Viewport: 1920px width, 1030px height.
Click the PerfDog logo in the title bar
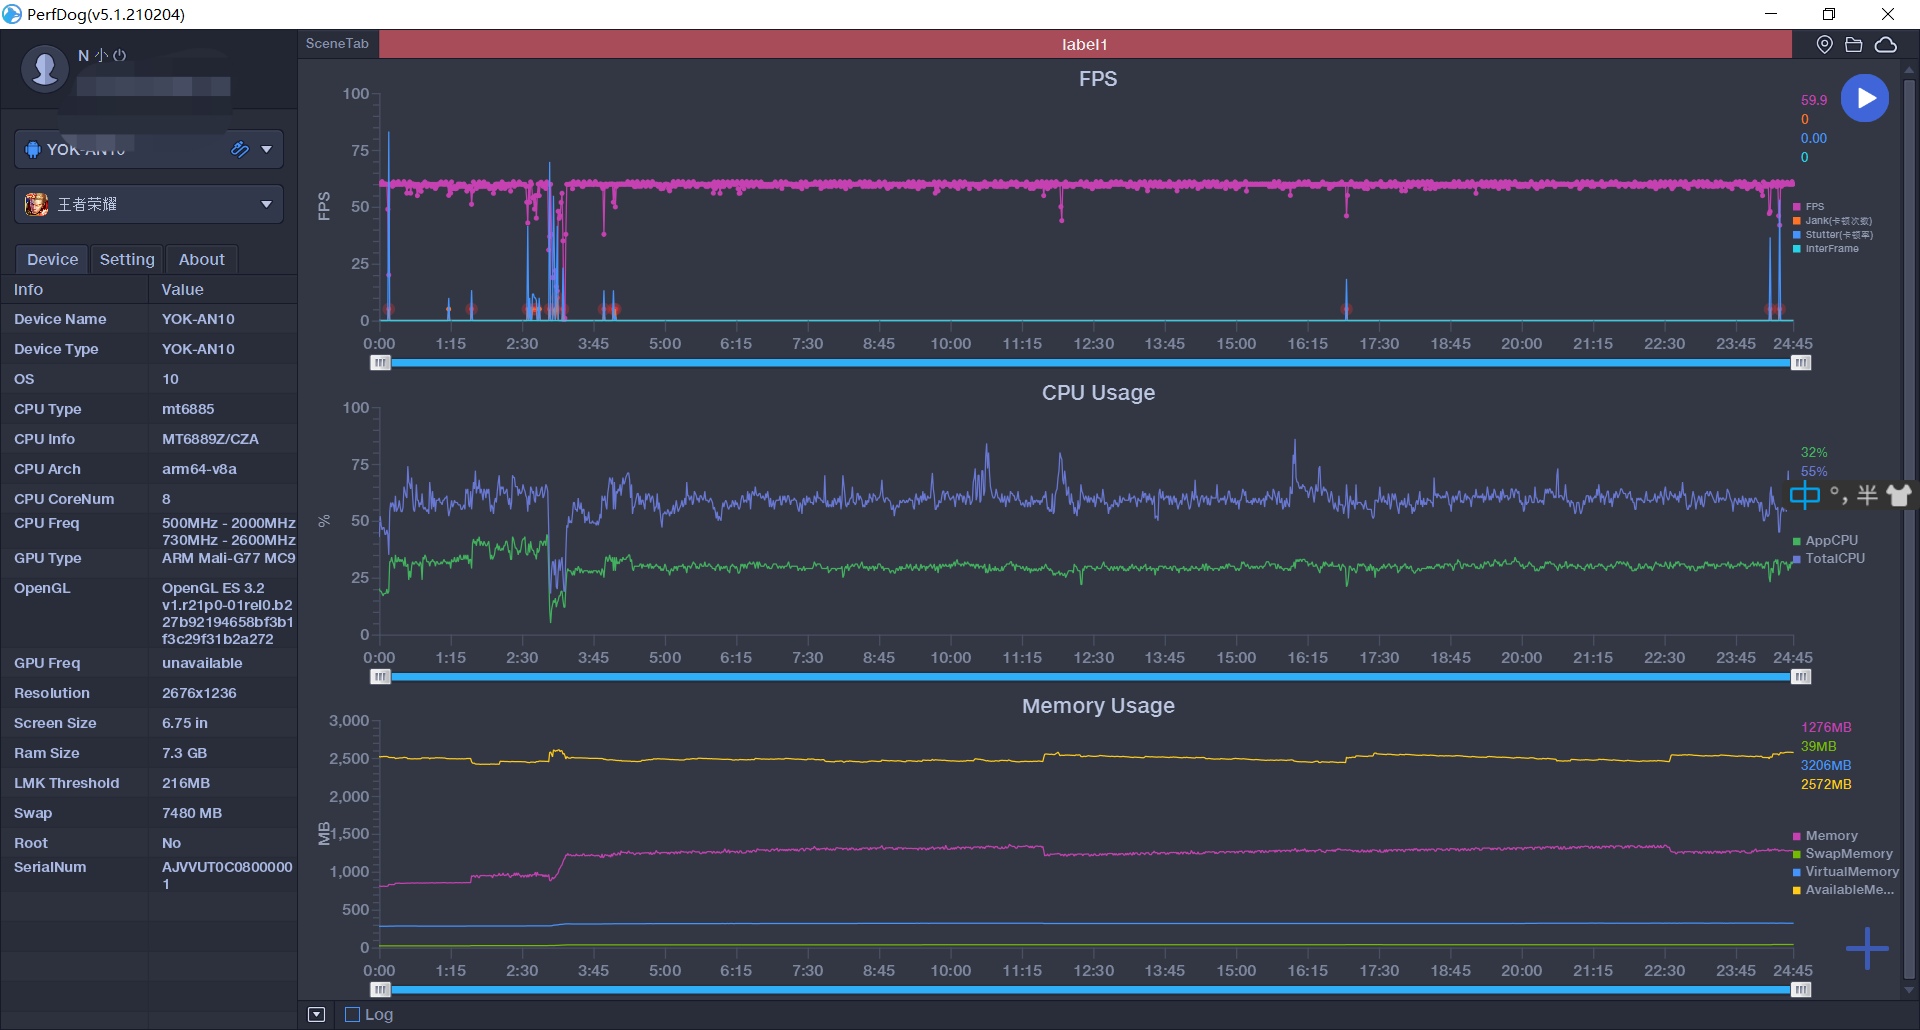(x=12, y=14)
